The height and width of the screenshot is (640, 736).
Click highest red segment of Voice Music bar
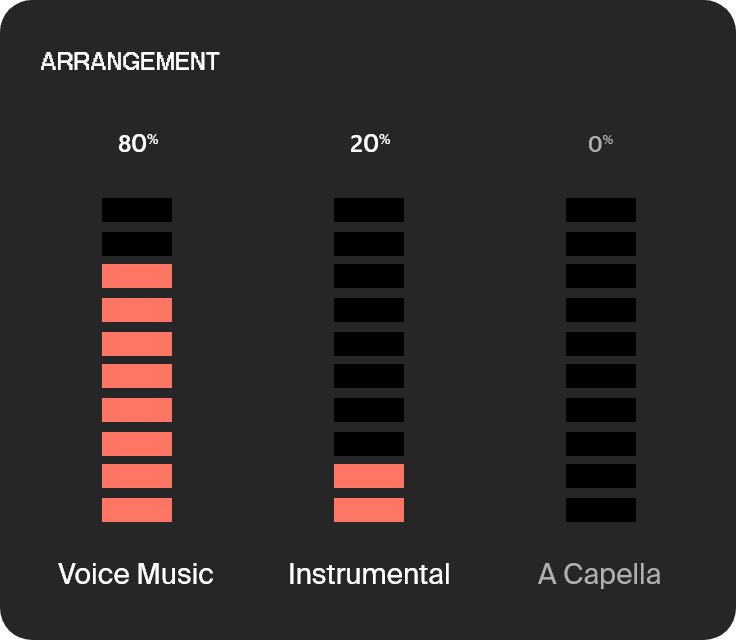point(137,276)
